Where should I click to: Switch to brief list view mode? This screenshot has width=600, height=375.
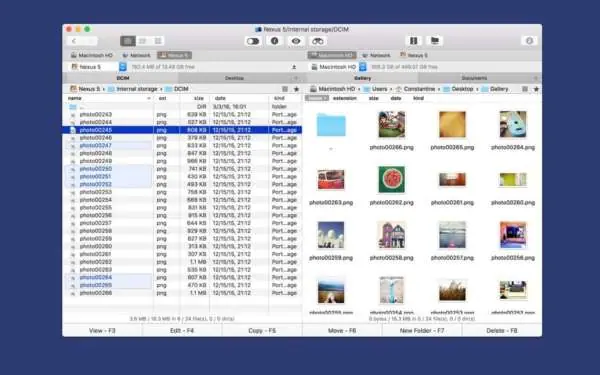click(143, 41)
